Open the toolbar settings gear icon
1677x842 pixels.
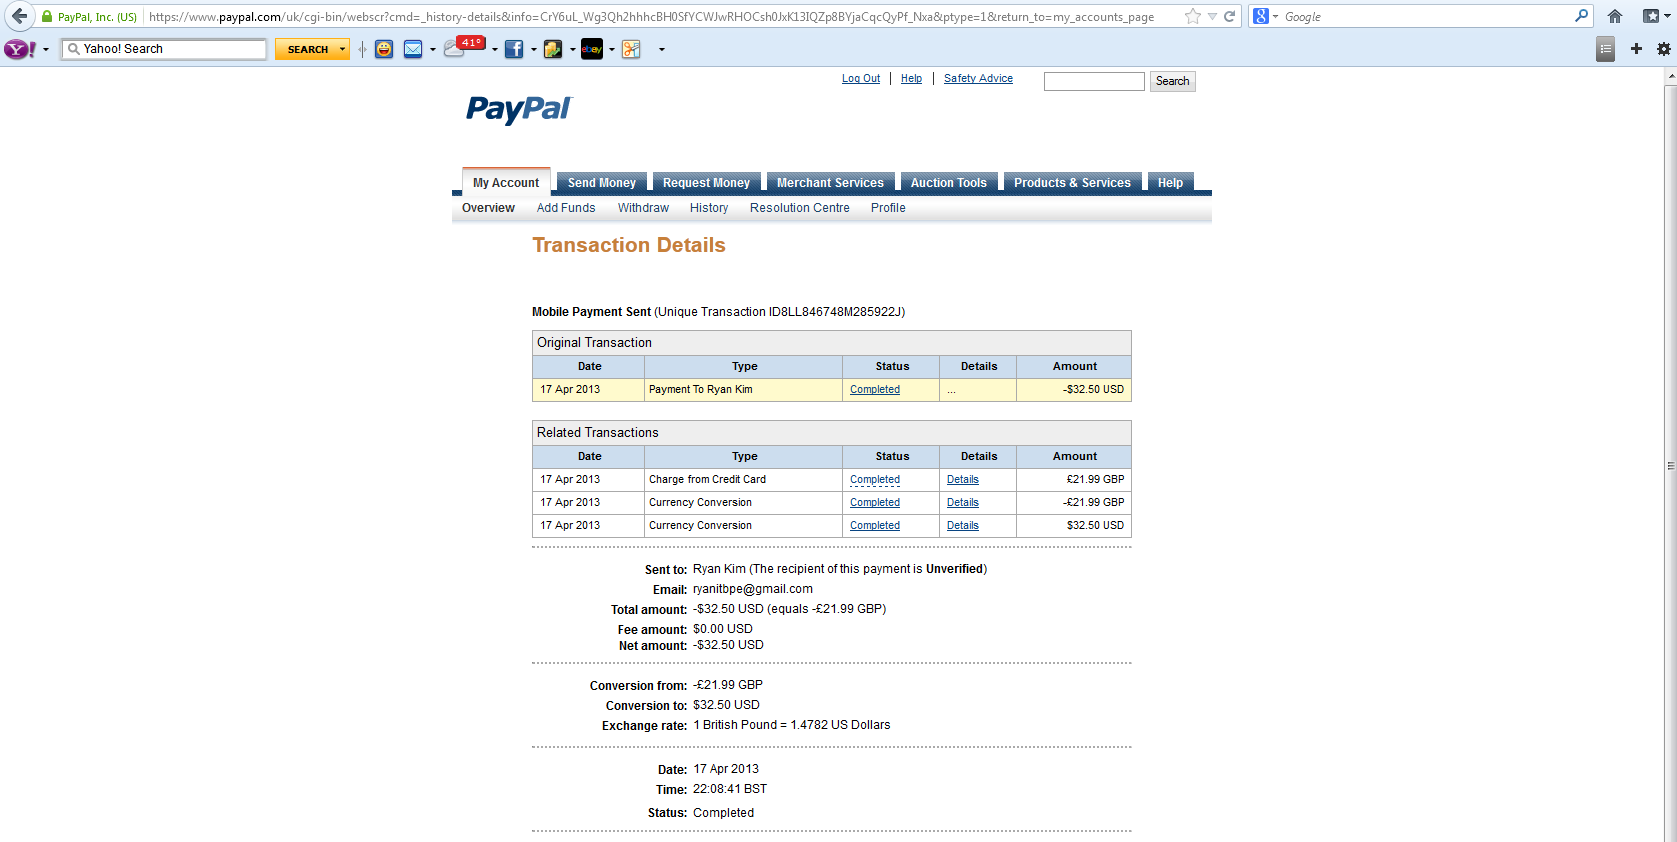[x=1664, y=49]
